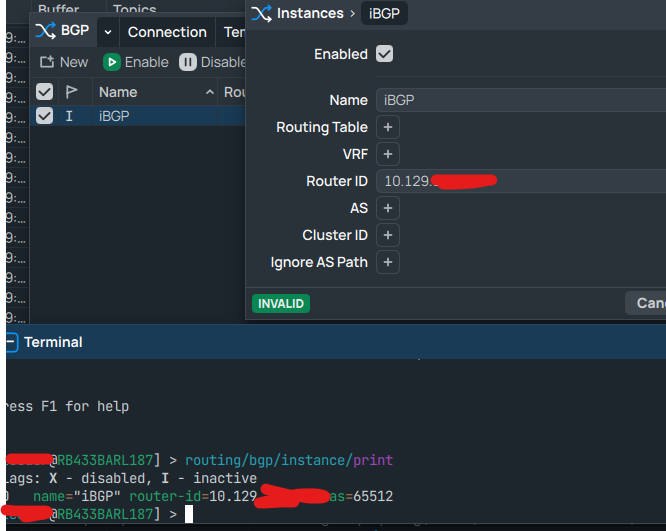Click the I flag in iBGP row
The width and height of the screenshot is (666, 531).
69,116
